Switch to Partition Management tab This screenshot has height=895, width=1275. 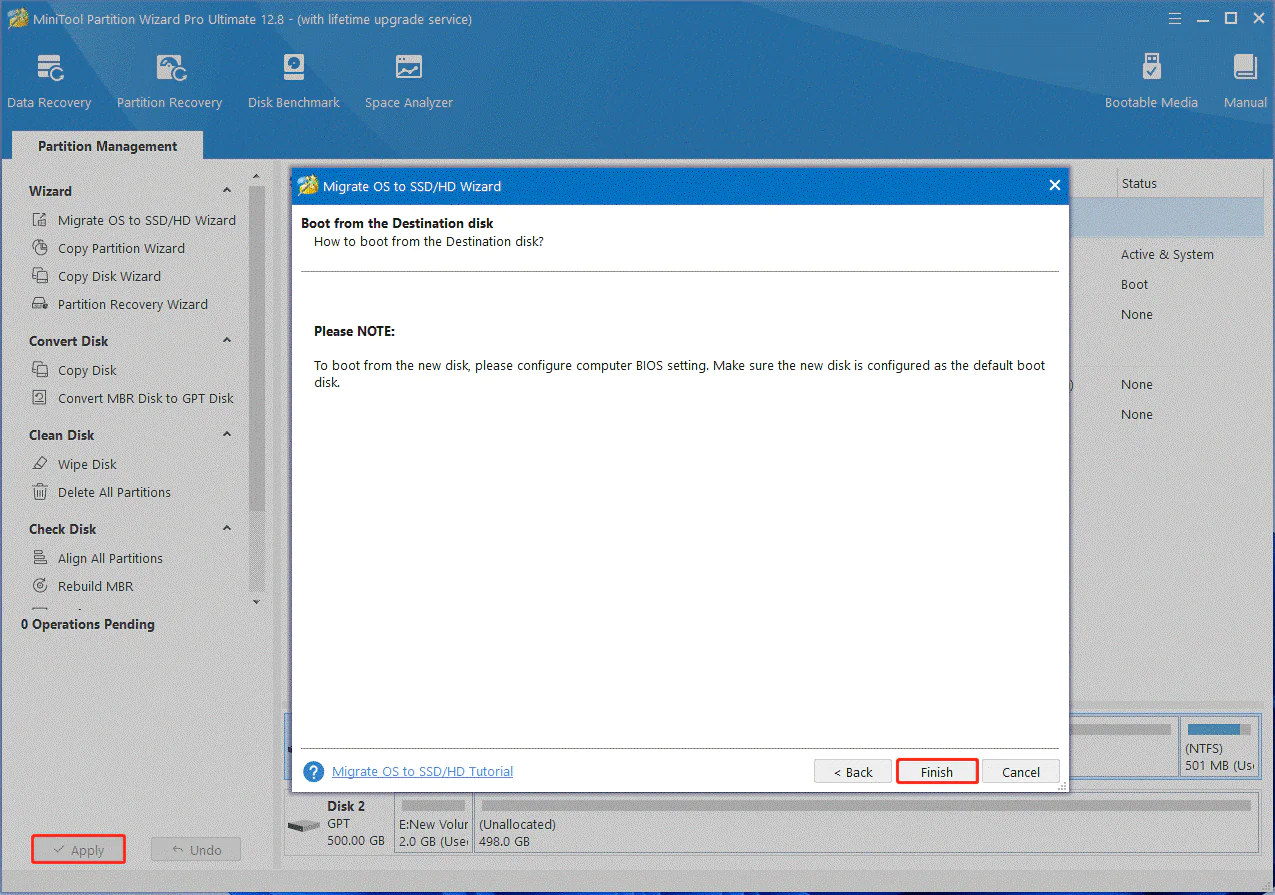[107, 146]
